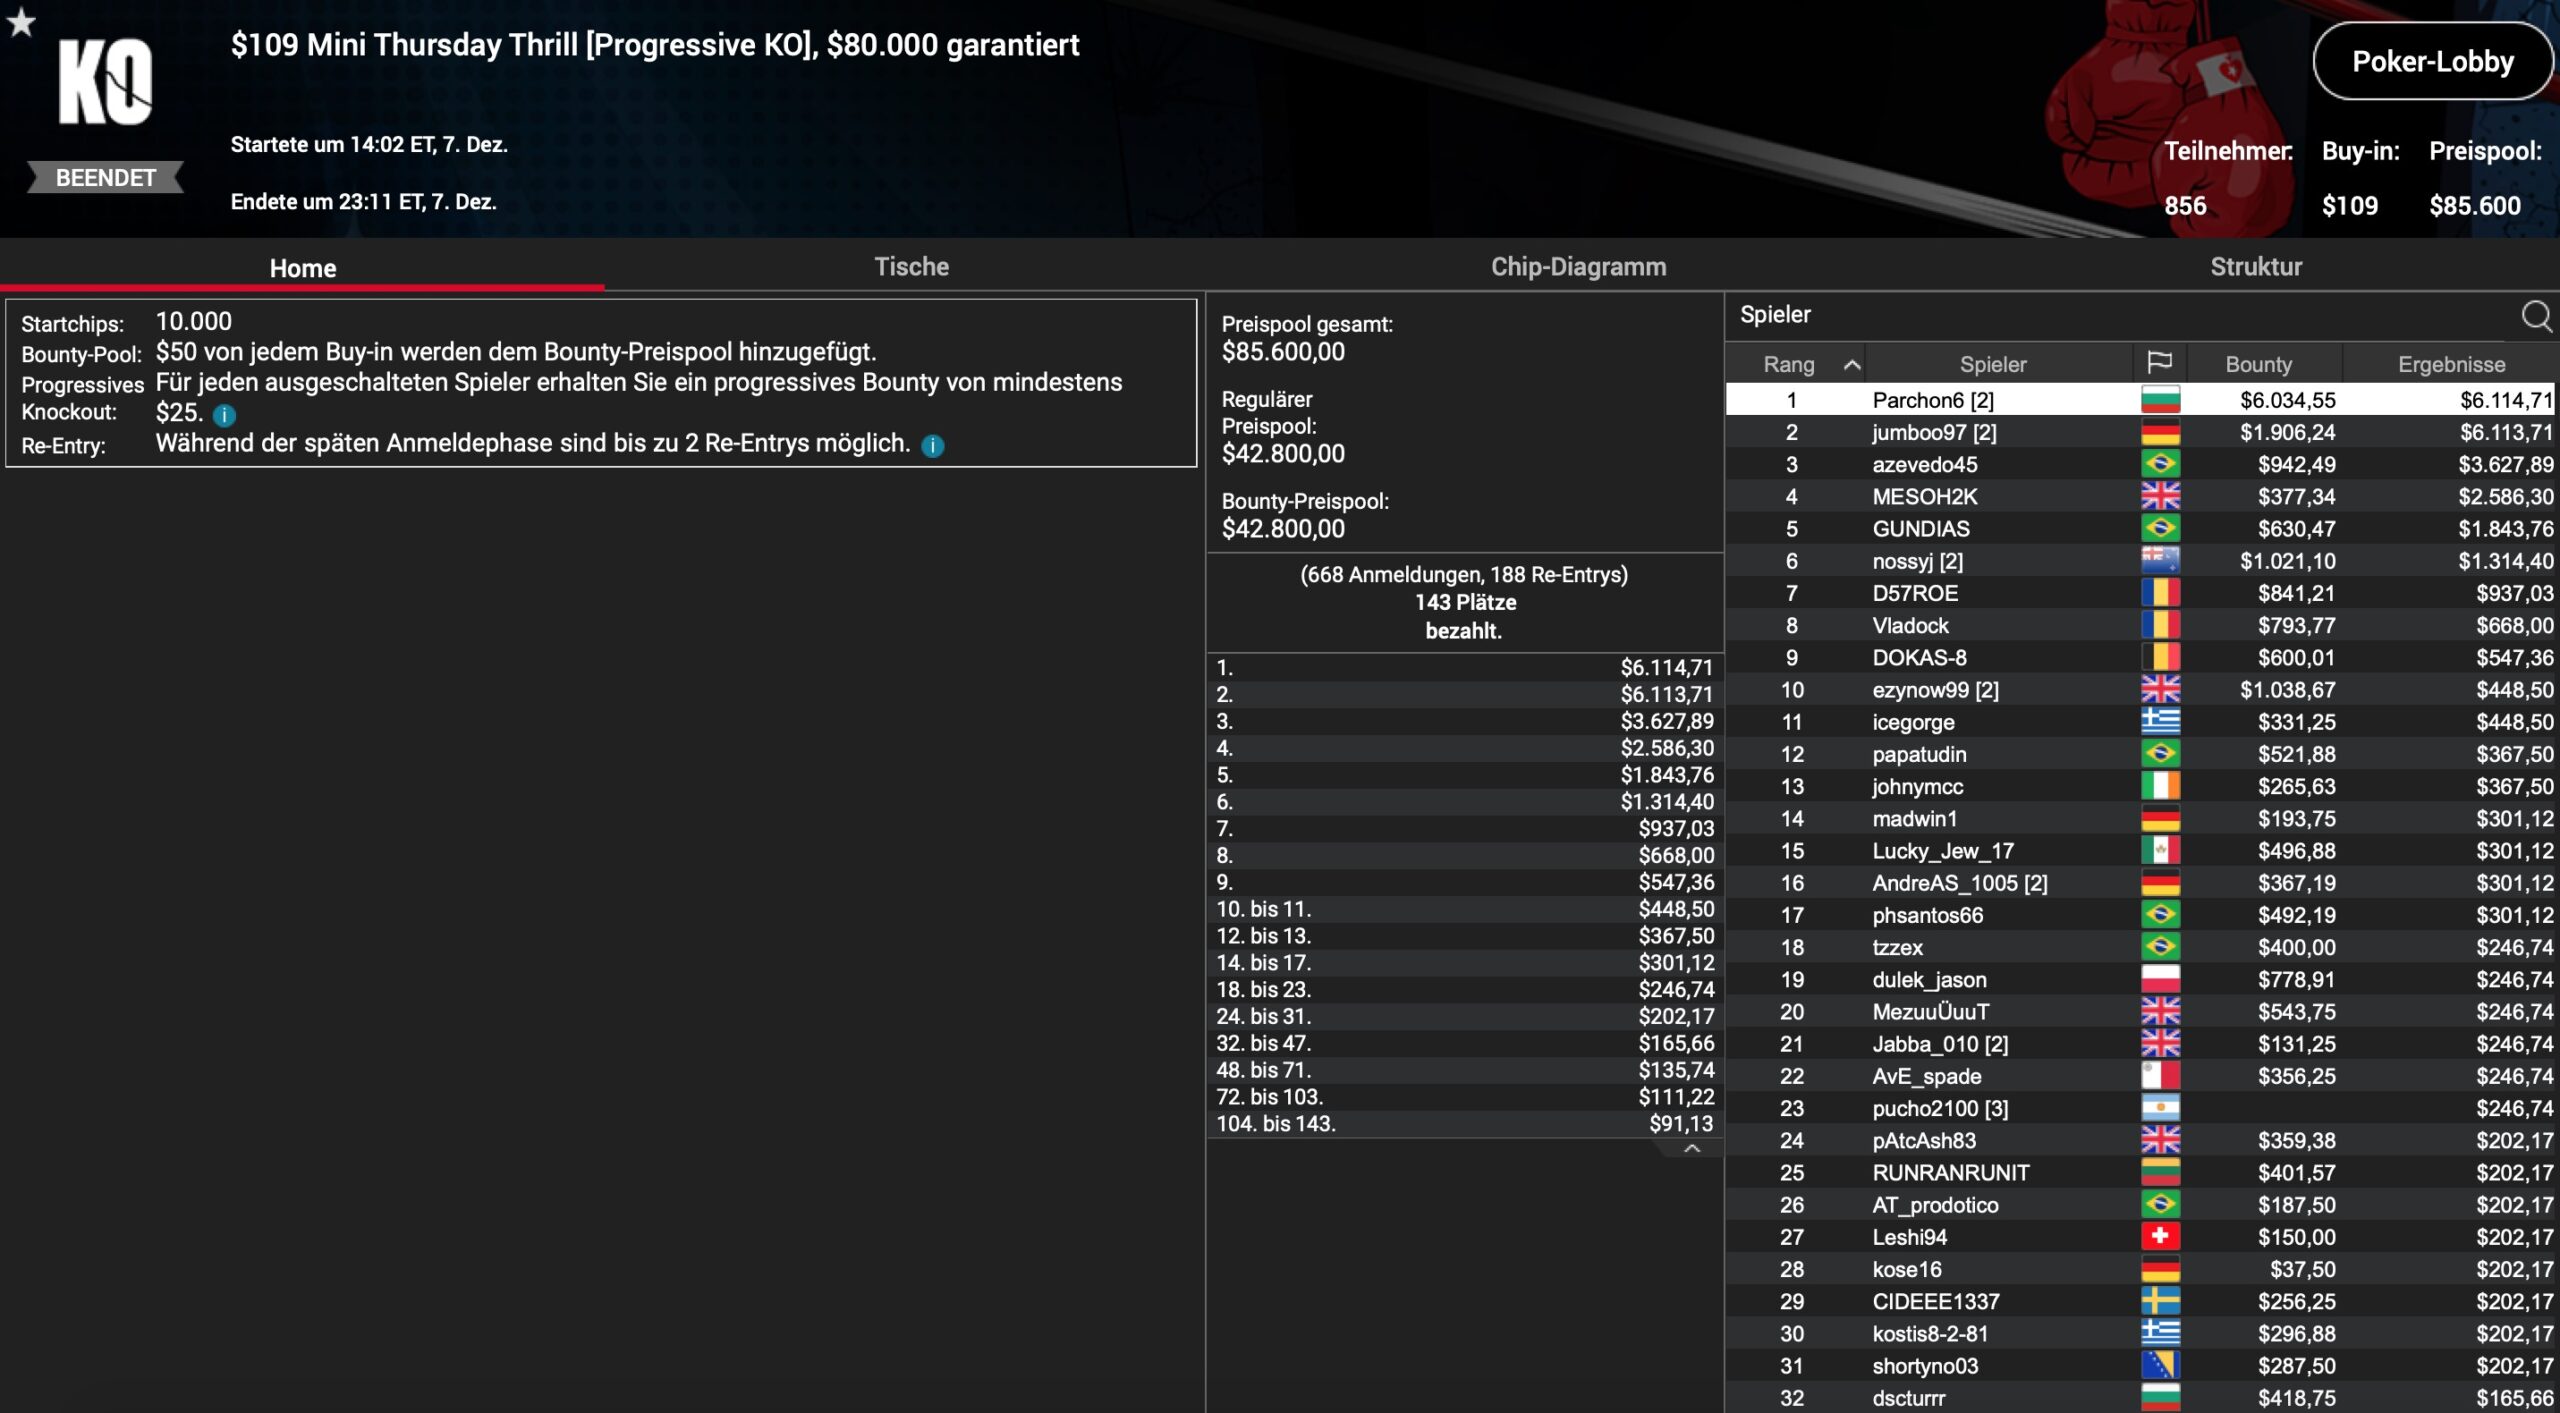Screen dimensions: 2560x1413
Task: Collapse the payout list with chevron
Action: [1692, 1149]
